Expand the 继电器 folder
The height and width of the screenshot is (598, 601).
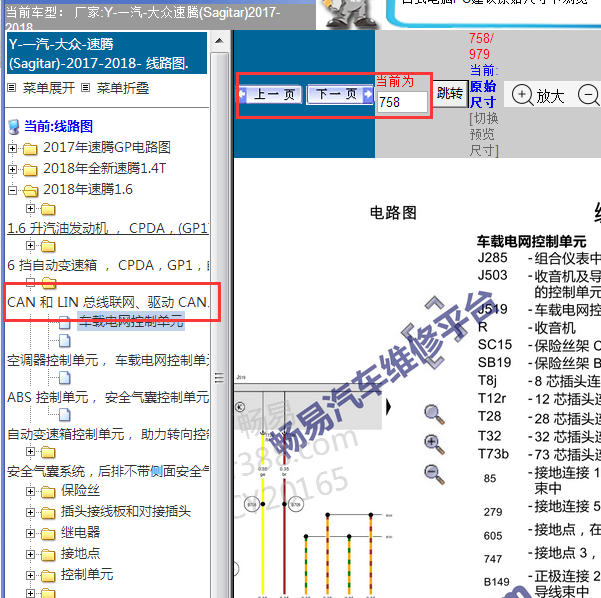tap(30, 534)
